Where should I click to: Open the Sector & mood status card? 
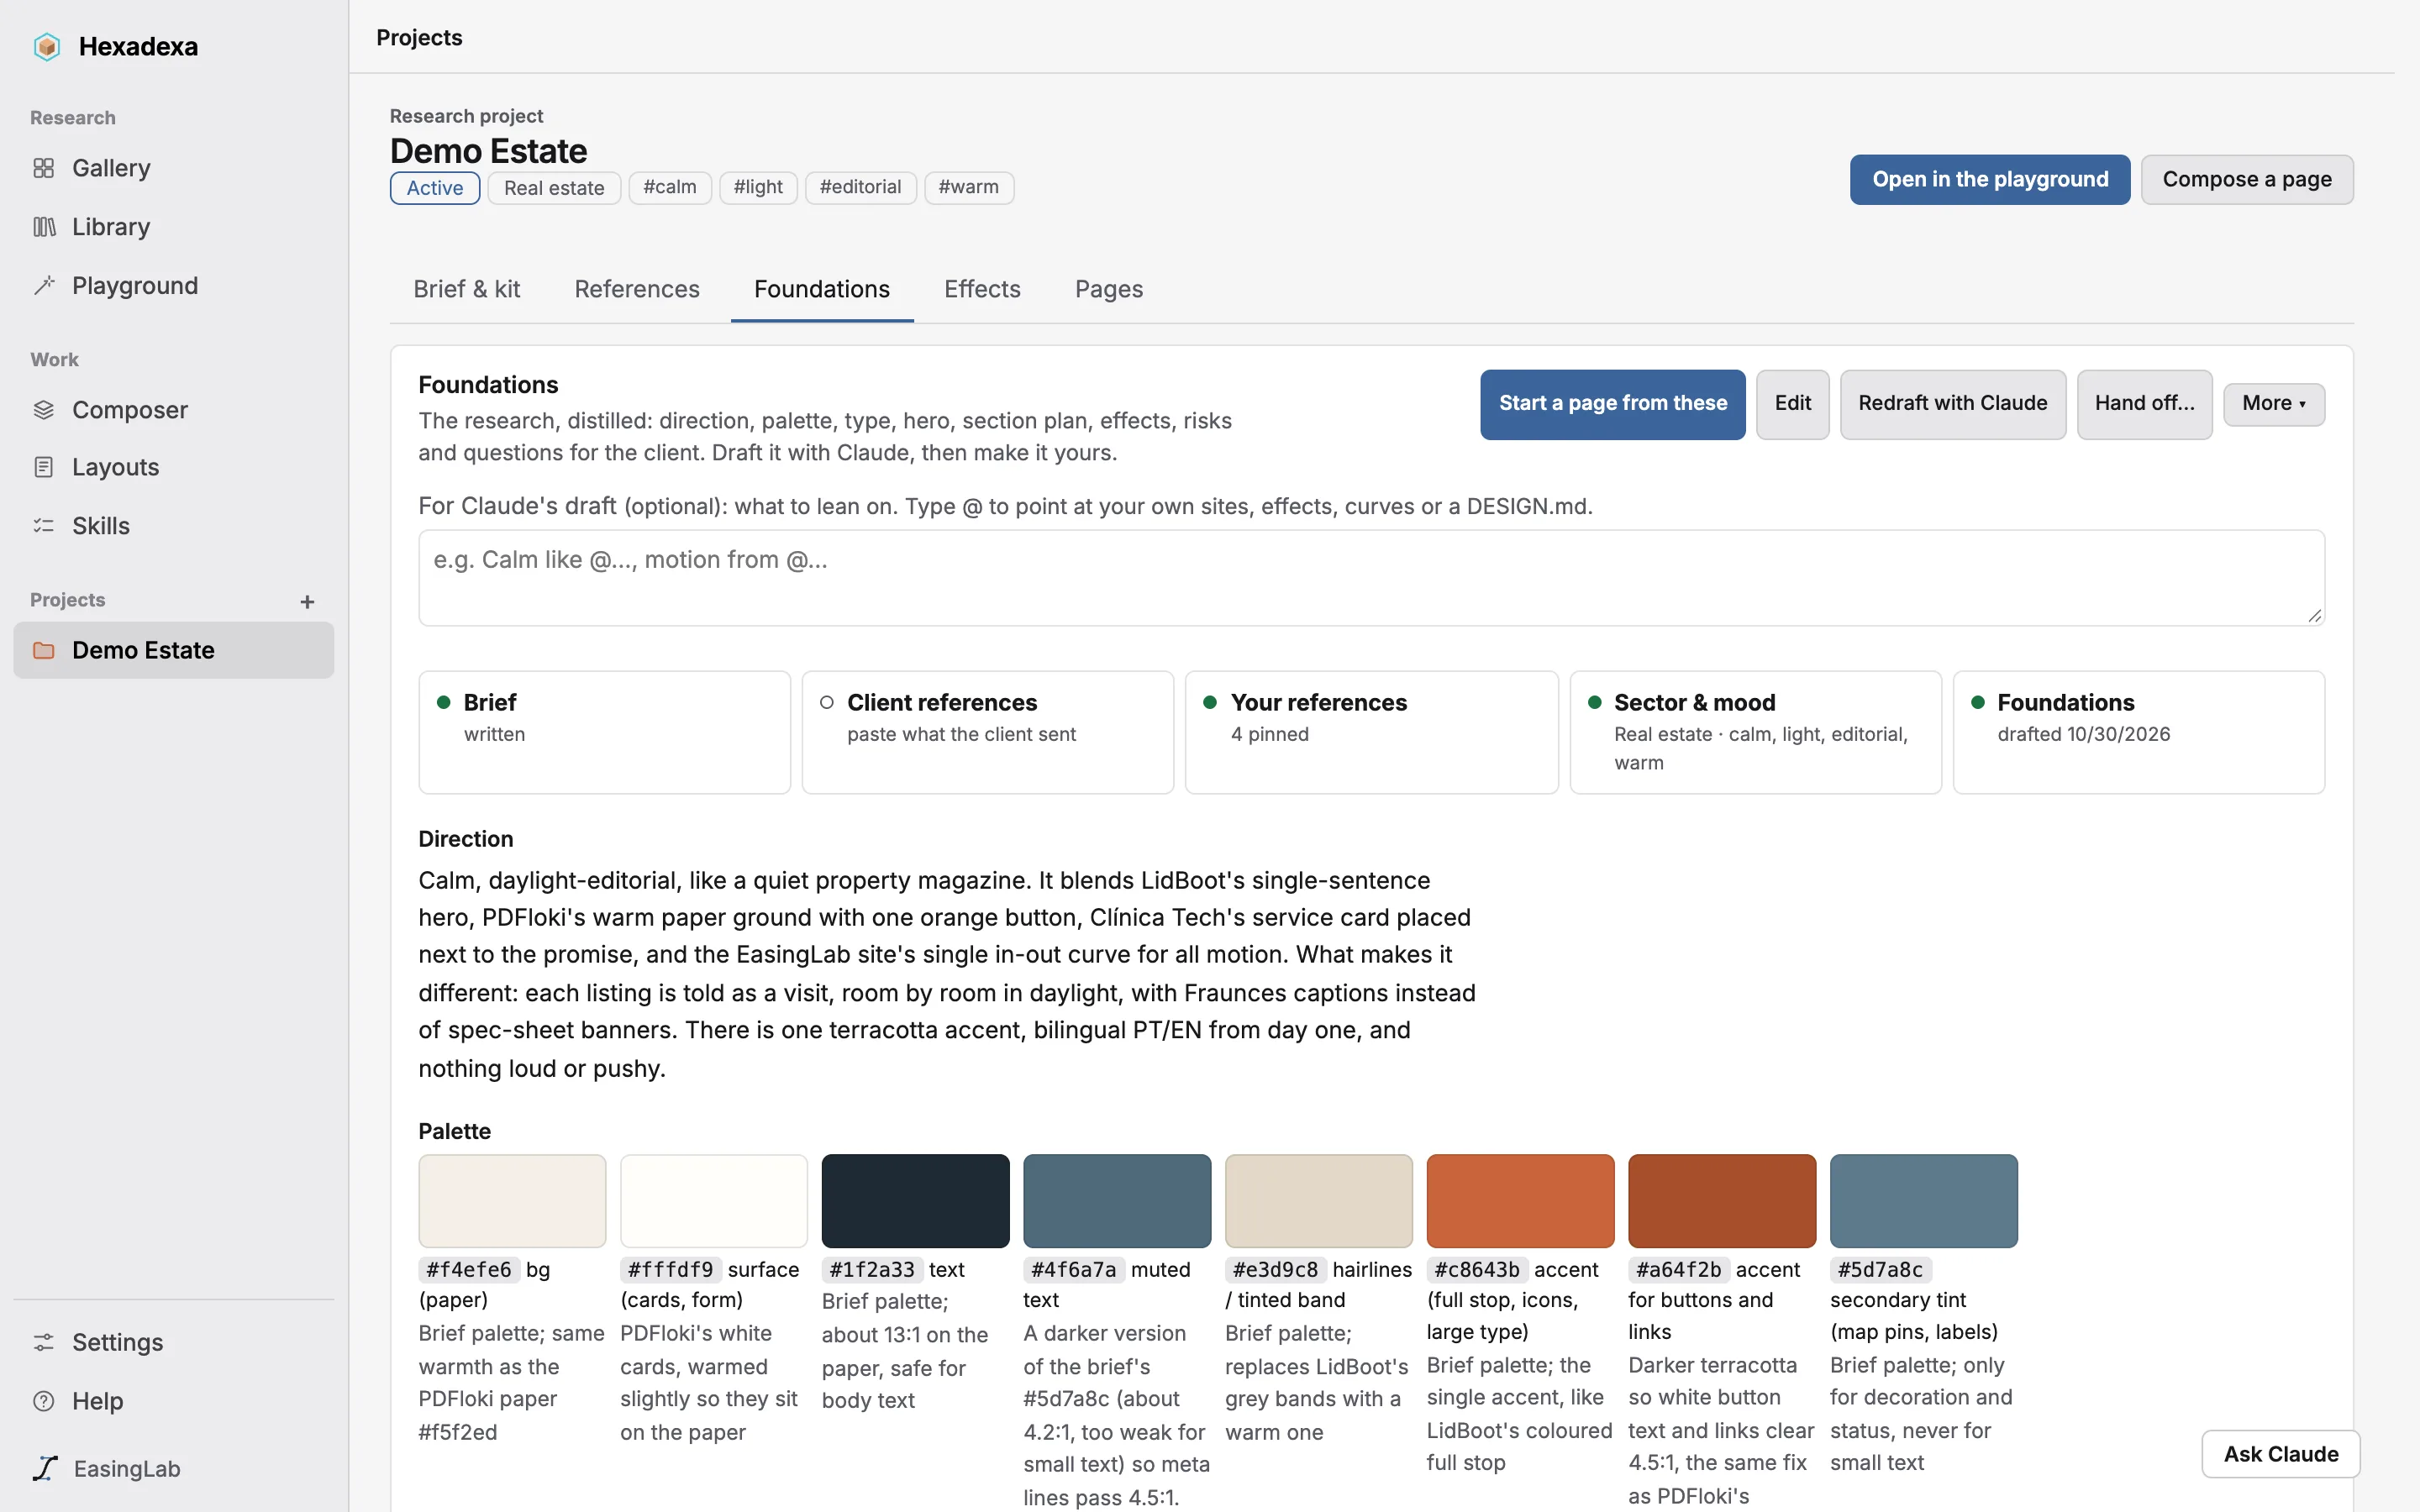click(1755, 732)
